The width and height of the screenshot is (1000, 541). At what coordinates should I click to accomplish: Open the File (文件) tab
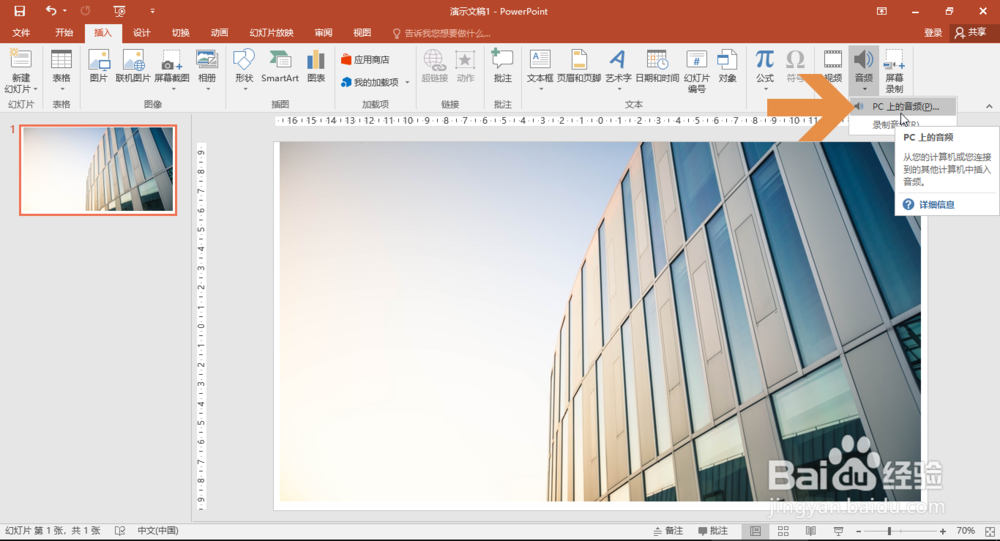coord(21,33)
